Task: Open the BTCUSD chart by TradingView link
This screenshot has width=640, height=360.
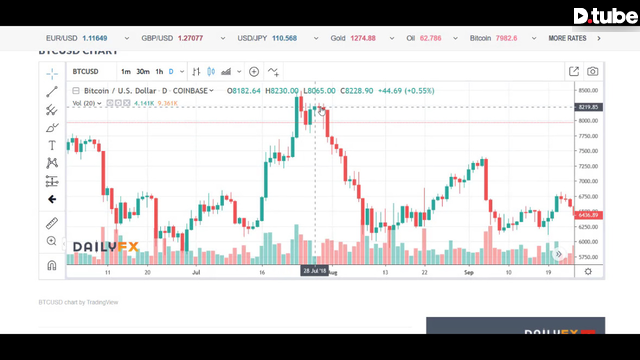Action: pyautogui.click(x=78, y=302)
